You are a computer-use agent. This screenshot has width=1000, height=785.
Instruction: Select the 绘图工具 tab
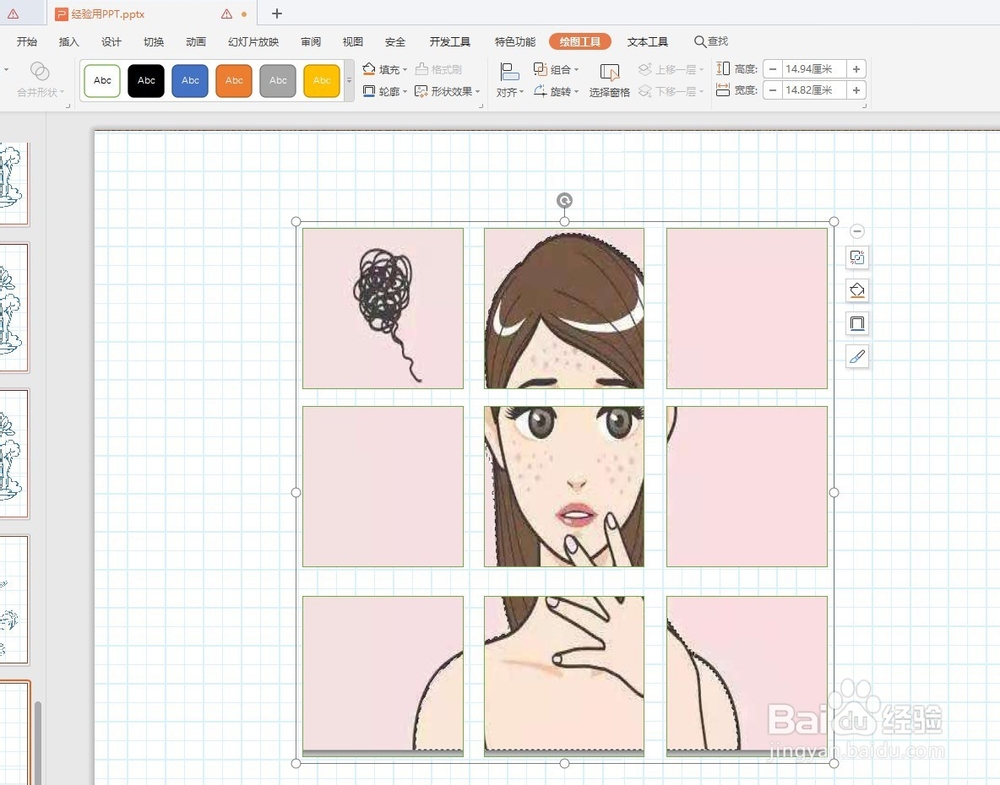[x=580, y=41]
